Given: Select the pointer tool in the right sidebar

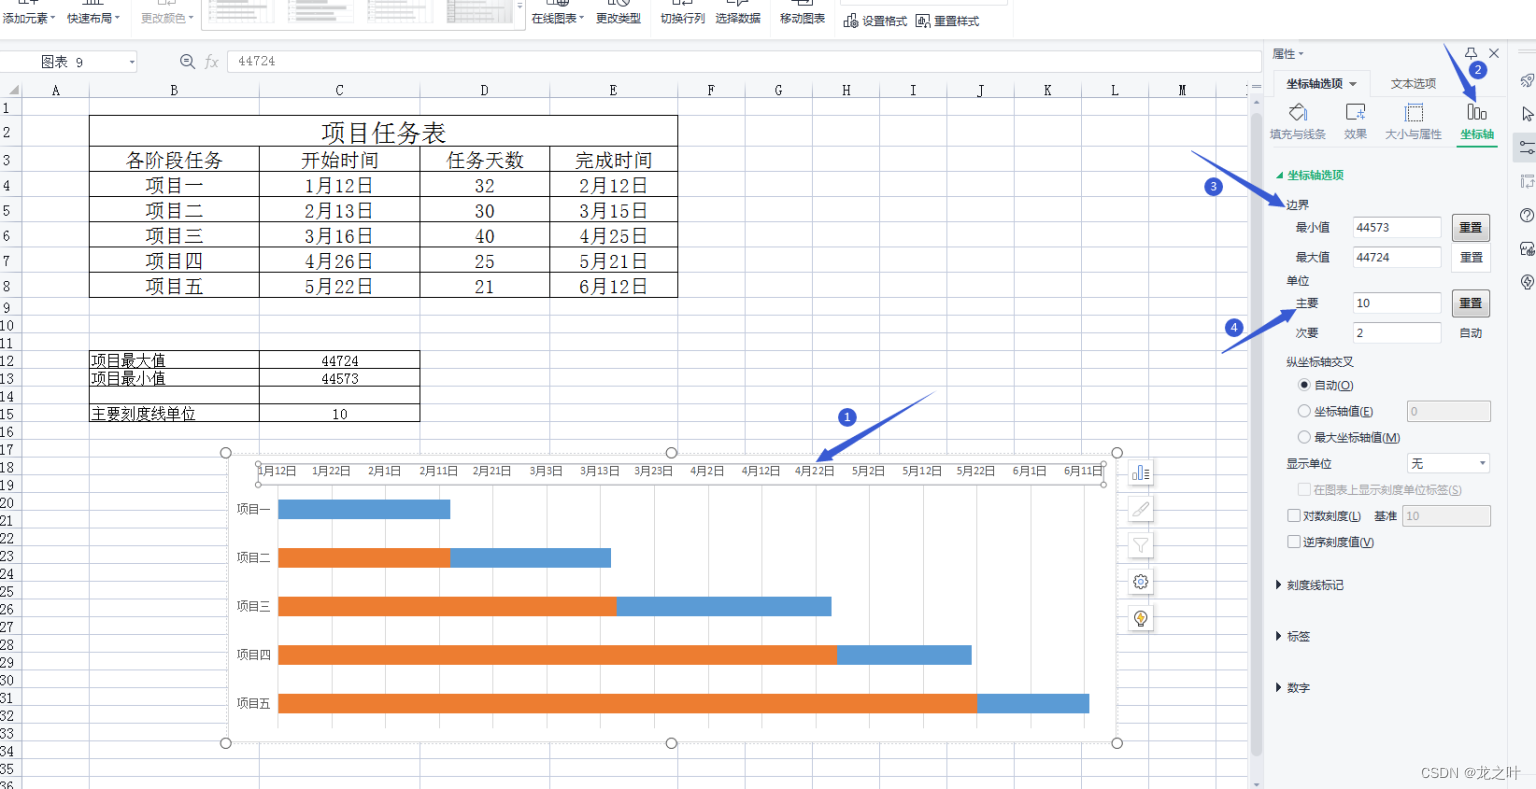Looking at the screenshot, I should pyautogui.click(x=1527, y=114).
